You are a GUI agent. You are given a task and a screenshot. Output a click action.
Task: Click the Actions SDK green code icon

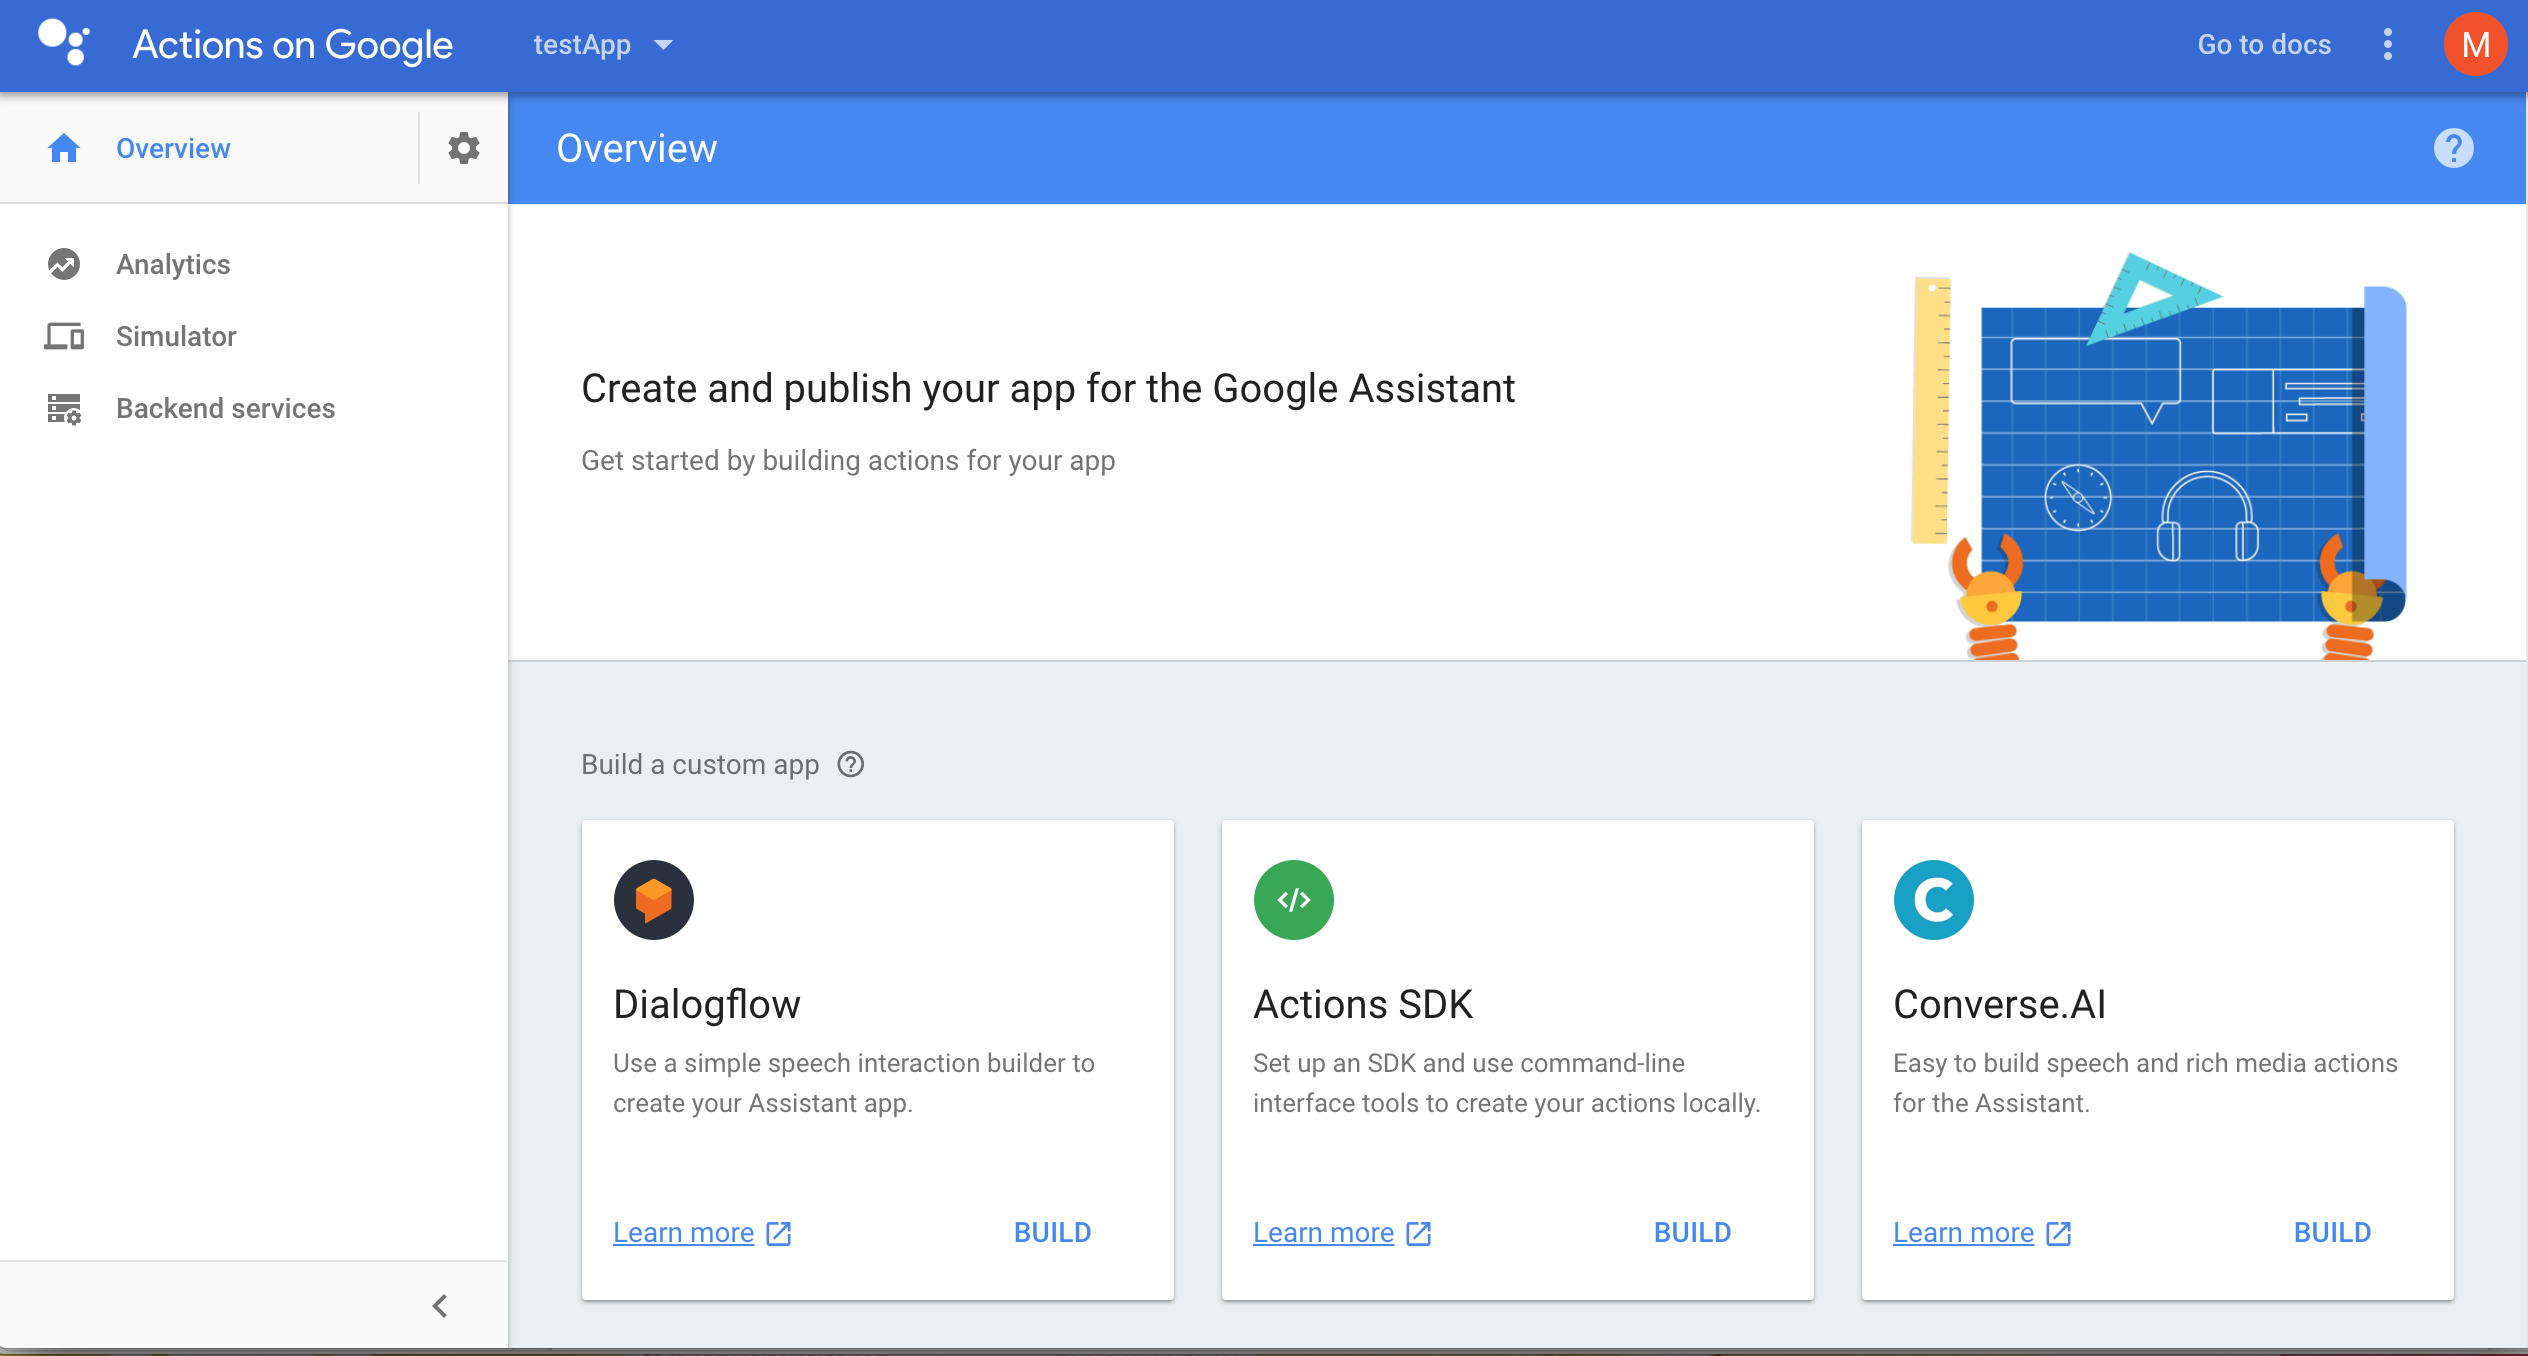click(x=1294, y=900)
